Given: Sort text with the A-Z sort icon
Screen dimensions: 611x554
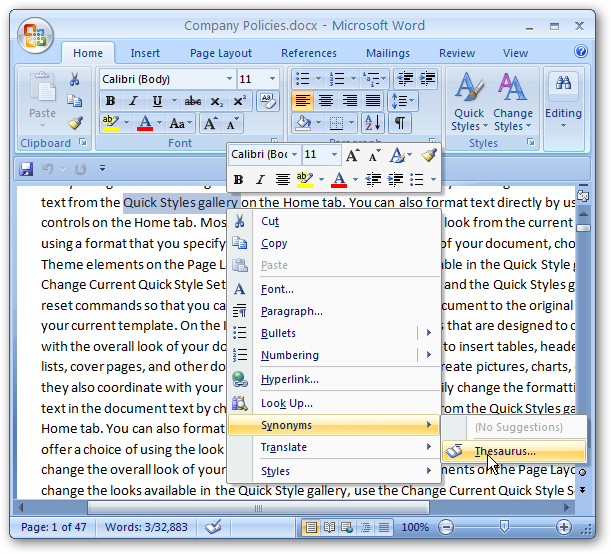Looking at the screenshot, I should tap(373, 123).
